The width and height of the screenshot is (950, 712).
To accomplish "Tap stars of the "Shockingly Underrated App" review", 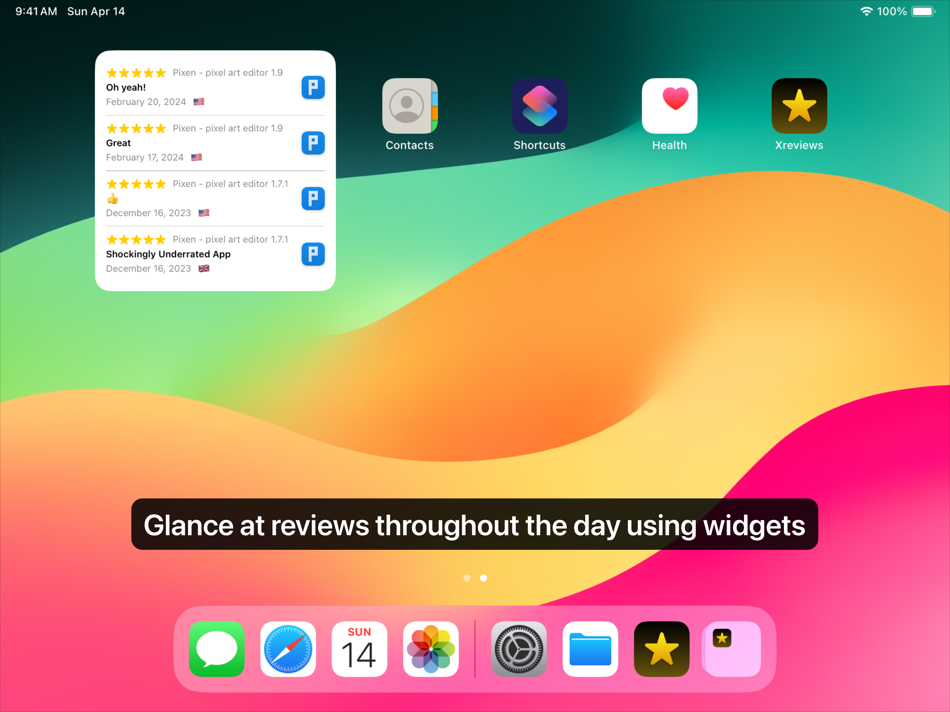I will (x=136, y=239).
